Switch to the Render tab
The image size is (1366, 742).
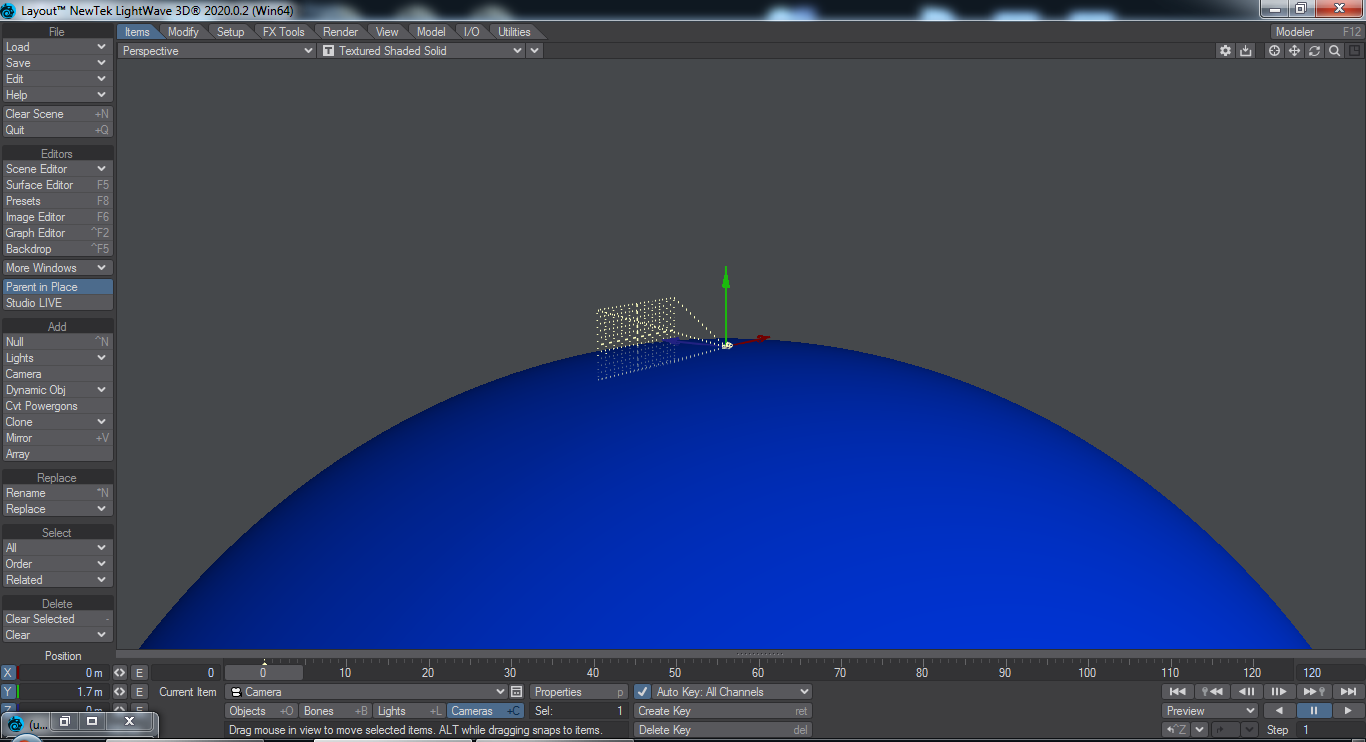tap(340, 32)
